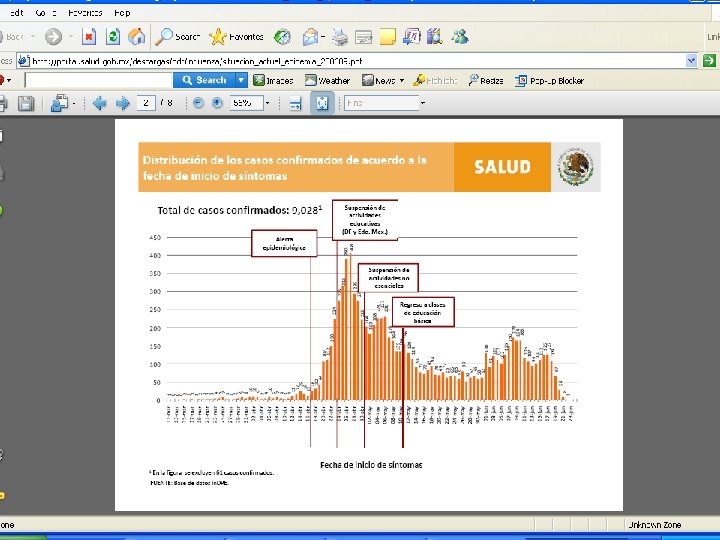Open the Help menu
The image size is (720, 540).
(x=123, y=13)
